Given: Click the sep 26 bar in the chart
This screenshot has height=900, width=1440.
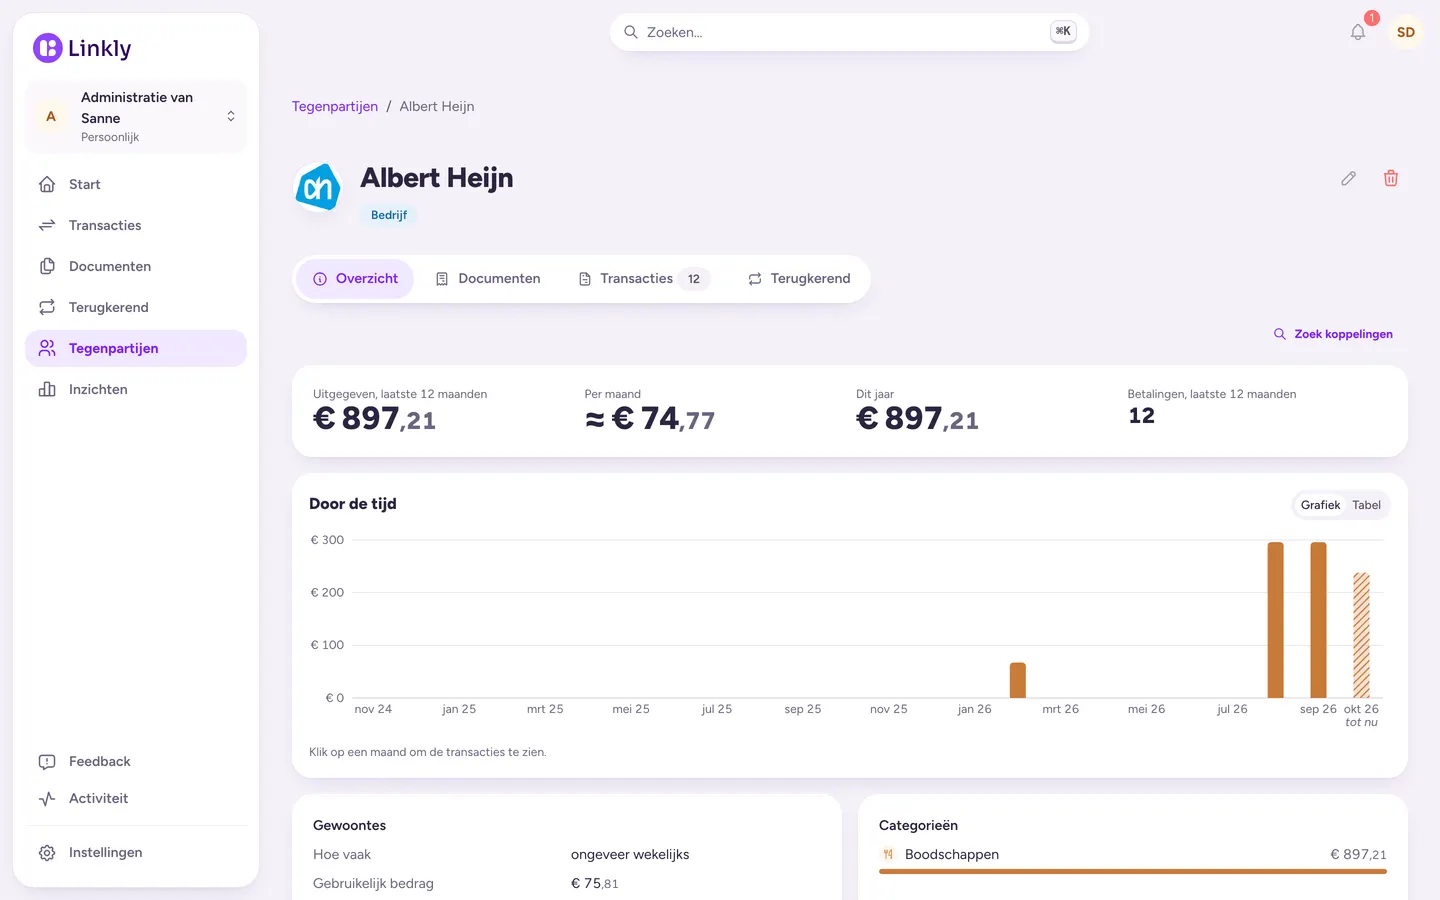Looking at the screenshot, I should click(1318, 620).
